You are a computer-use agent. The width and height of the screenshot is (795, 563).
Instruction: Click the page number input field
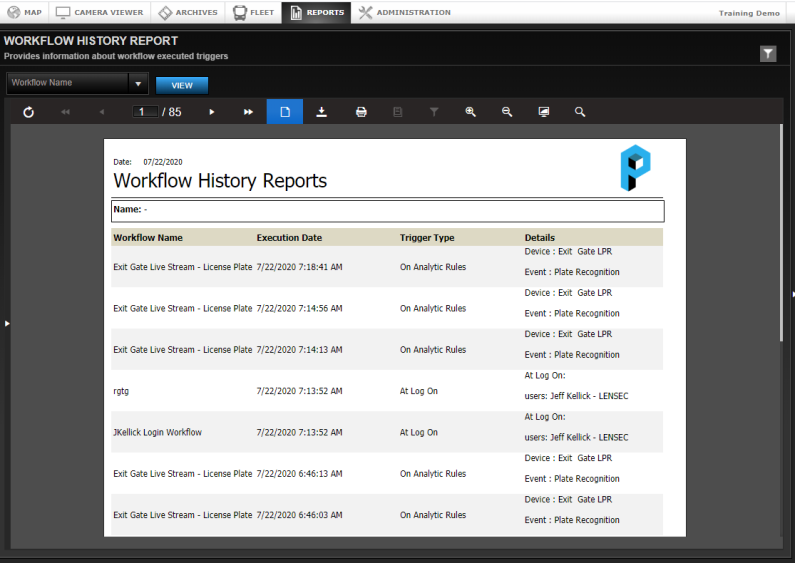[145, 112]
